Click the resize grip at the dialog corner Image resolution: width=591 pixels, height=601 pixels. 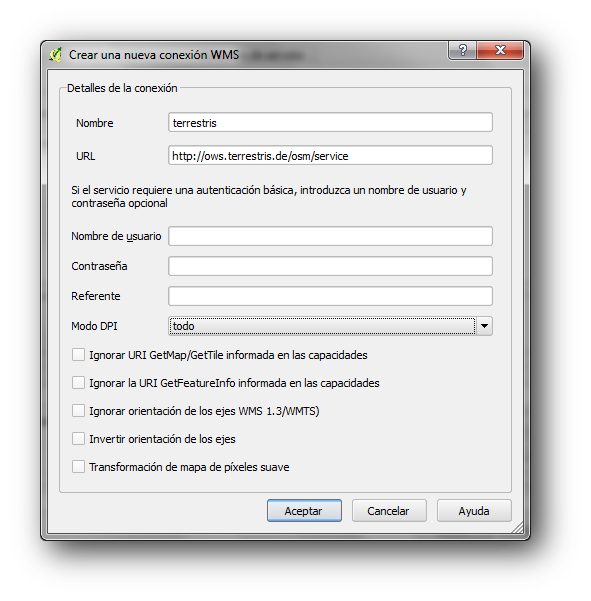pos(517,527)
